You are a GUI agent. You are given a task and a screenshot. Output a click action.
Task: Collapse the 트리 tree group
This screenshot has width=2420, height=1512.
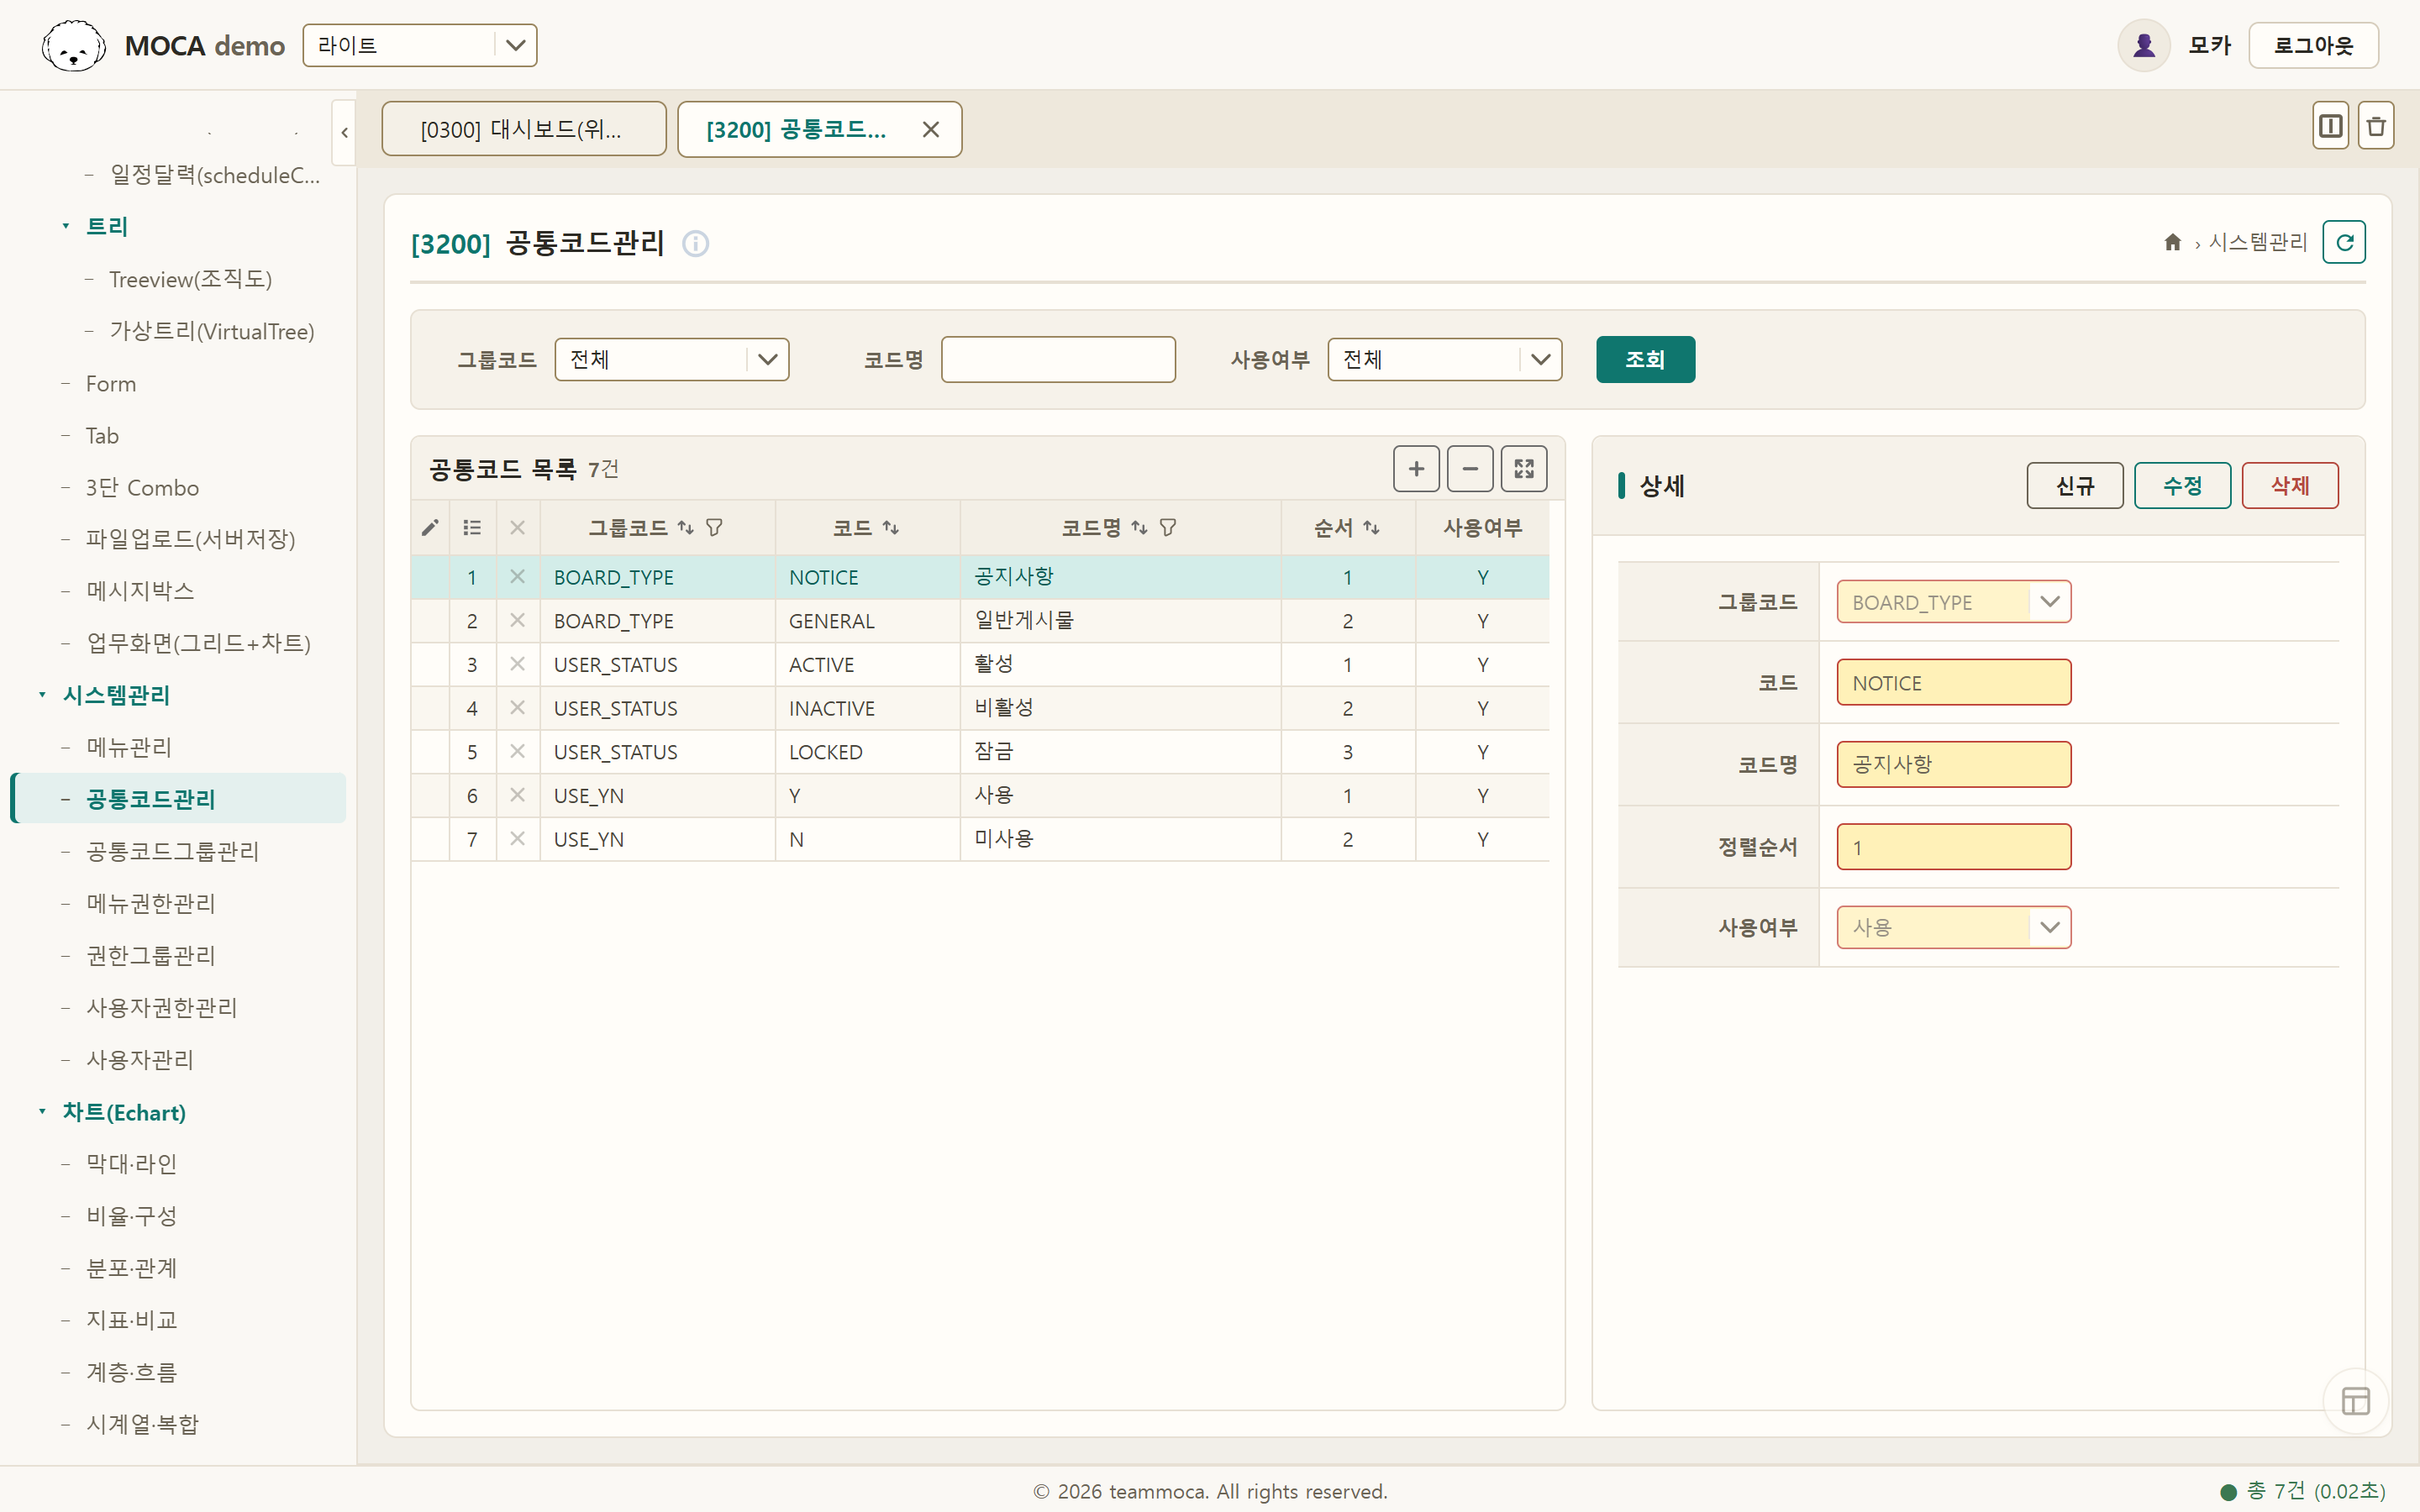tap(66, 227)
